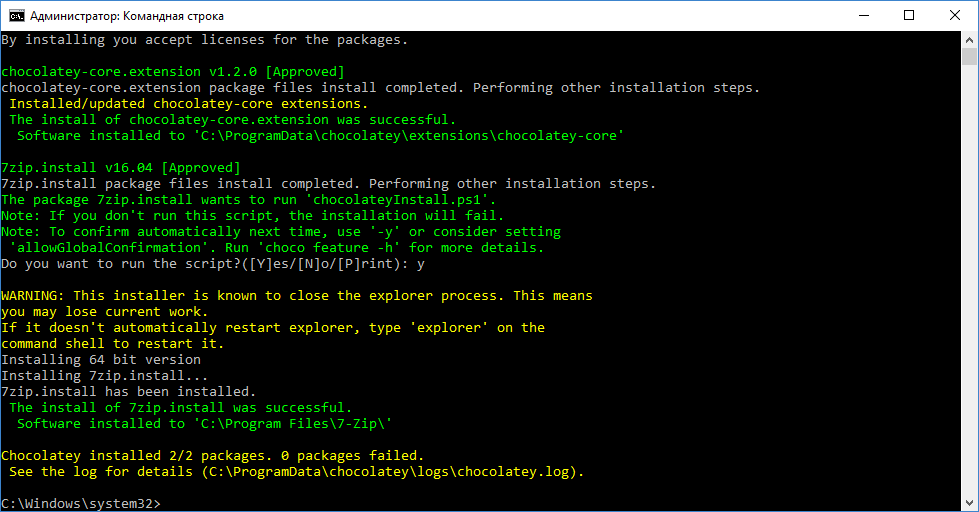Click the scrollbar up arrow
The height and width of the screenshot is (512, 979).
tap(969, 39)
